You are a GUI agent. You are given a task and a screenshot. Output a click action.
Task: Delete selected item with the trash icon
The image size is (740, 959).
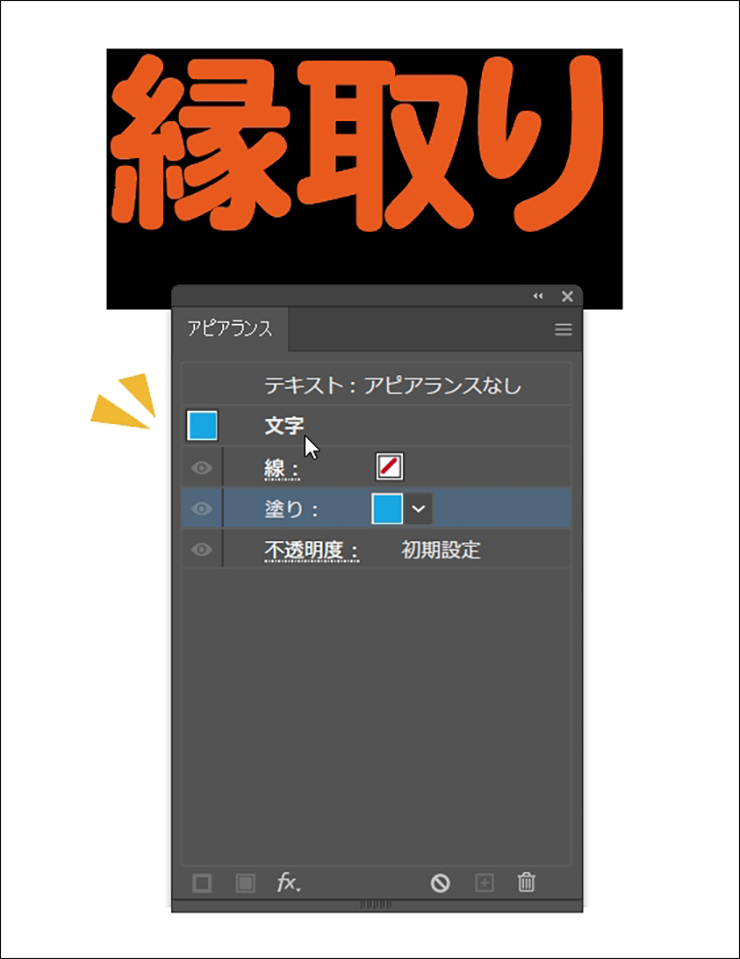click(x=527, y=883)
